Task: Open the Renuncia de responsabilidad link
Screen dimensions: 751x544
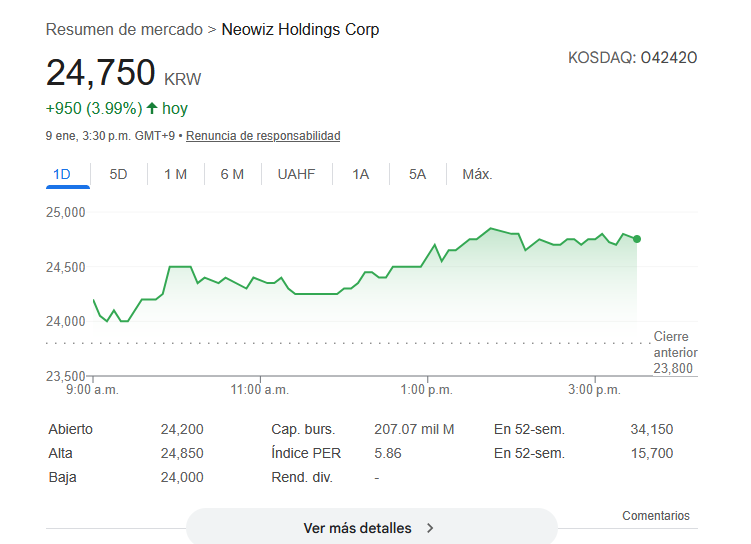Action: [x=263, y=136]
